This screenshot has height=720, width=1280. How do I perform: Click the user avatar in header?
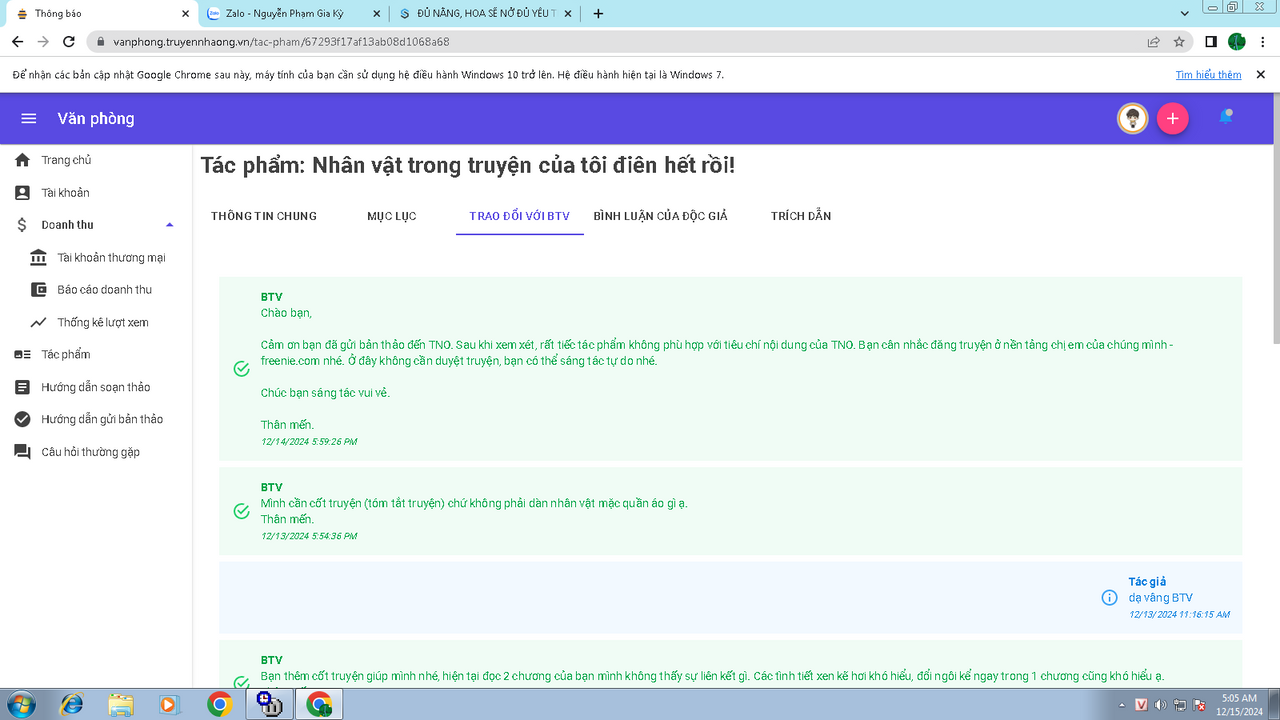[1132, 119]
